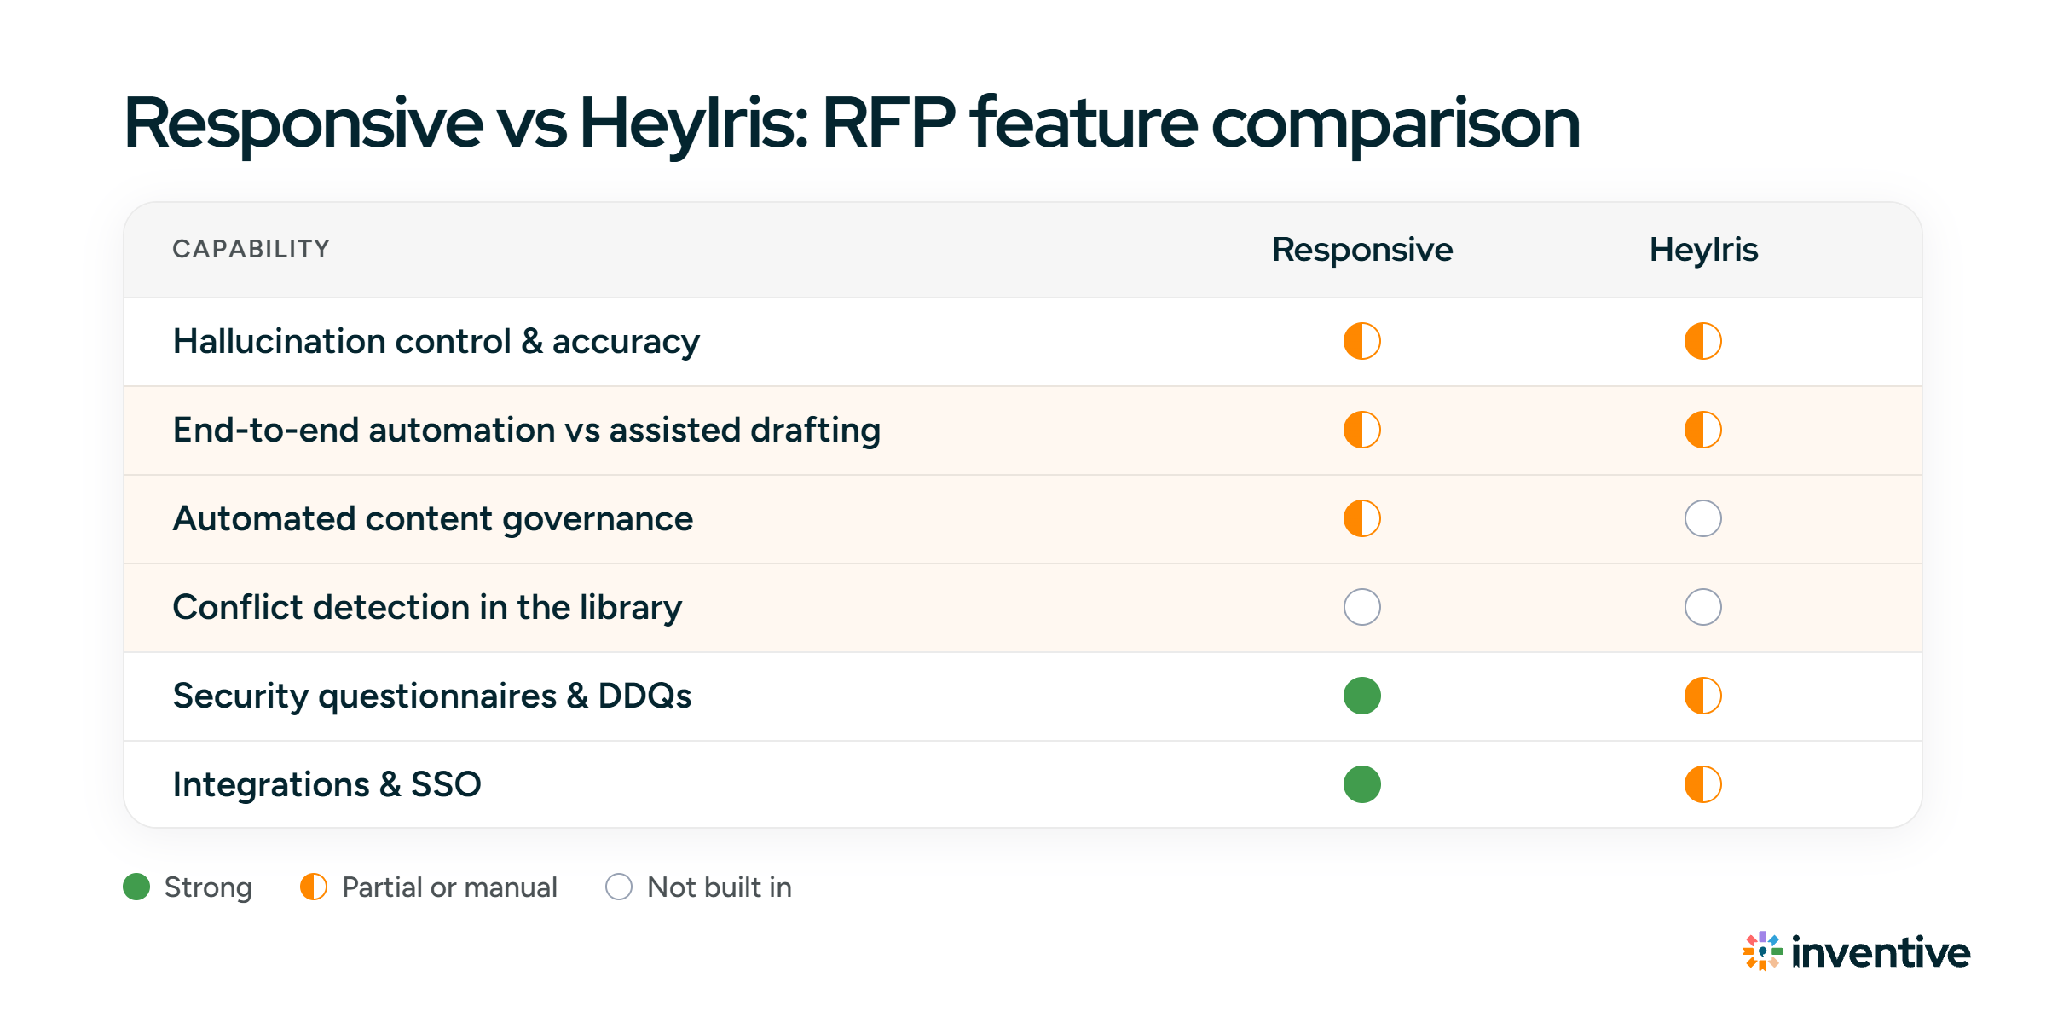2046x1023 pixels.
Task: Select 'Security questionnaires & DDQs' row label
Action: tap(432, 696)
